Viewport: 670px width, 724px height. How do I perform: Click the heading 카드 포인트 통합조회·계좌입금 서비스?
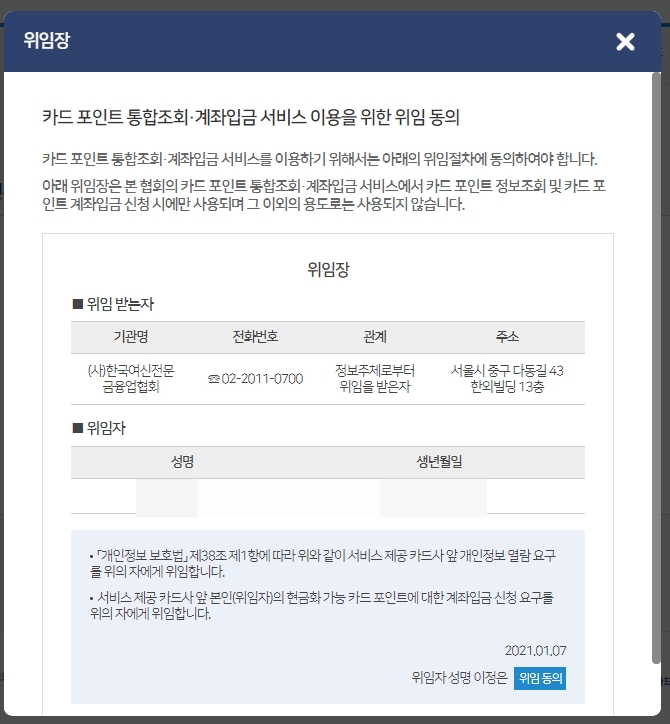tap(251, 117)
